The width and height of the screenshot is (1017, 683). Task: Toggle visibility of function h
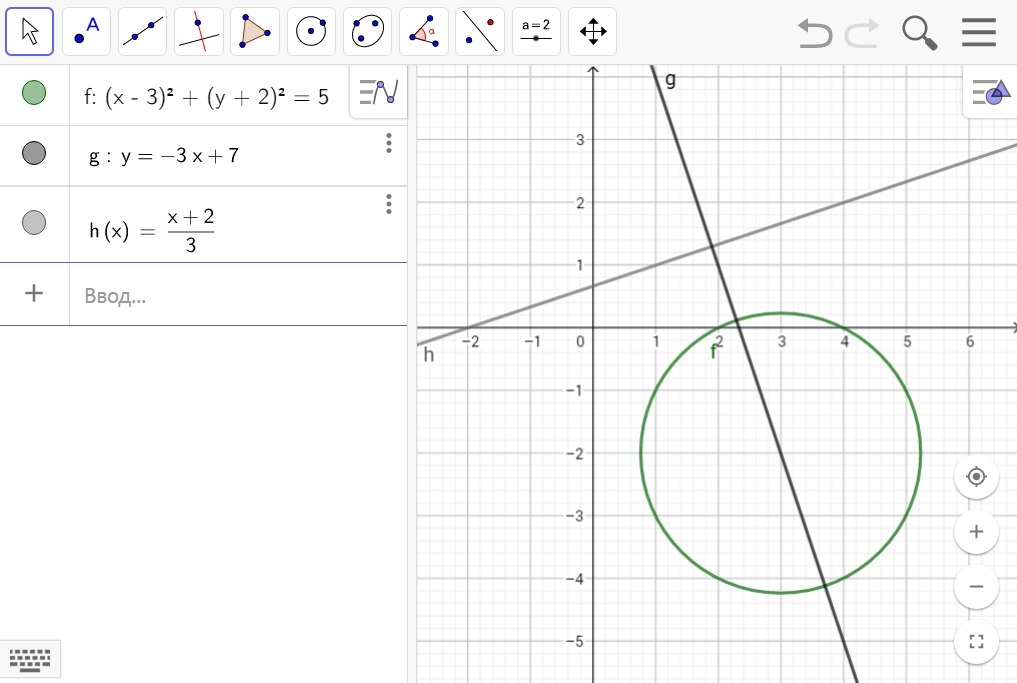coord(34,224)
